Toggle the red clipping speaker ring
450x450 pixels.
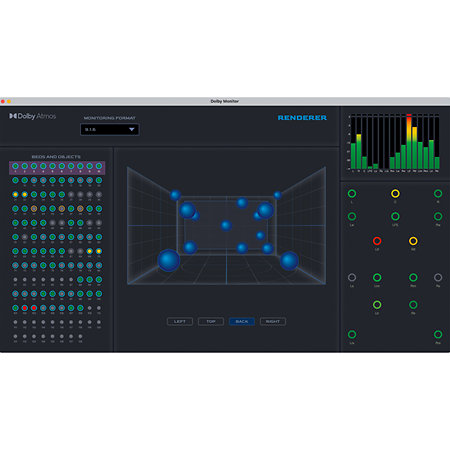[377, 241]
